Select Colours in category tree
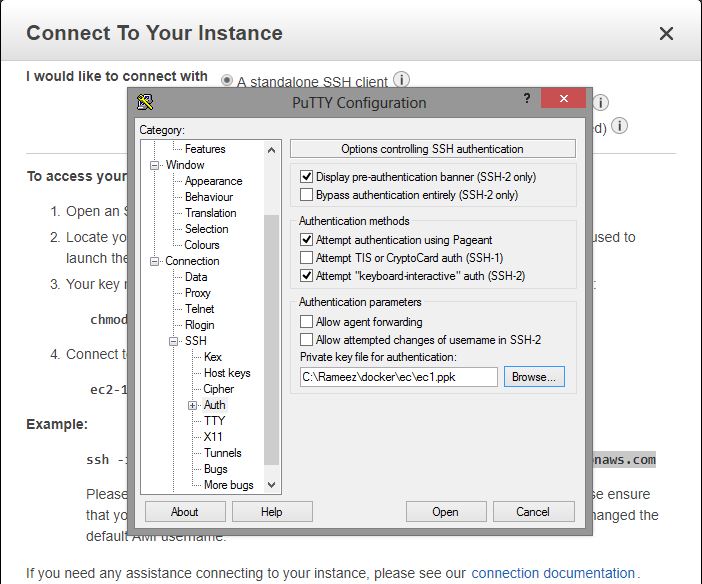The height and width of the screenshot is (584, 702). 202,245
